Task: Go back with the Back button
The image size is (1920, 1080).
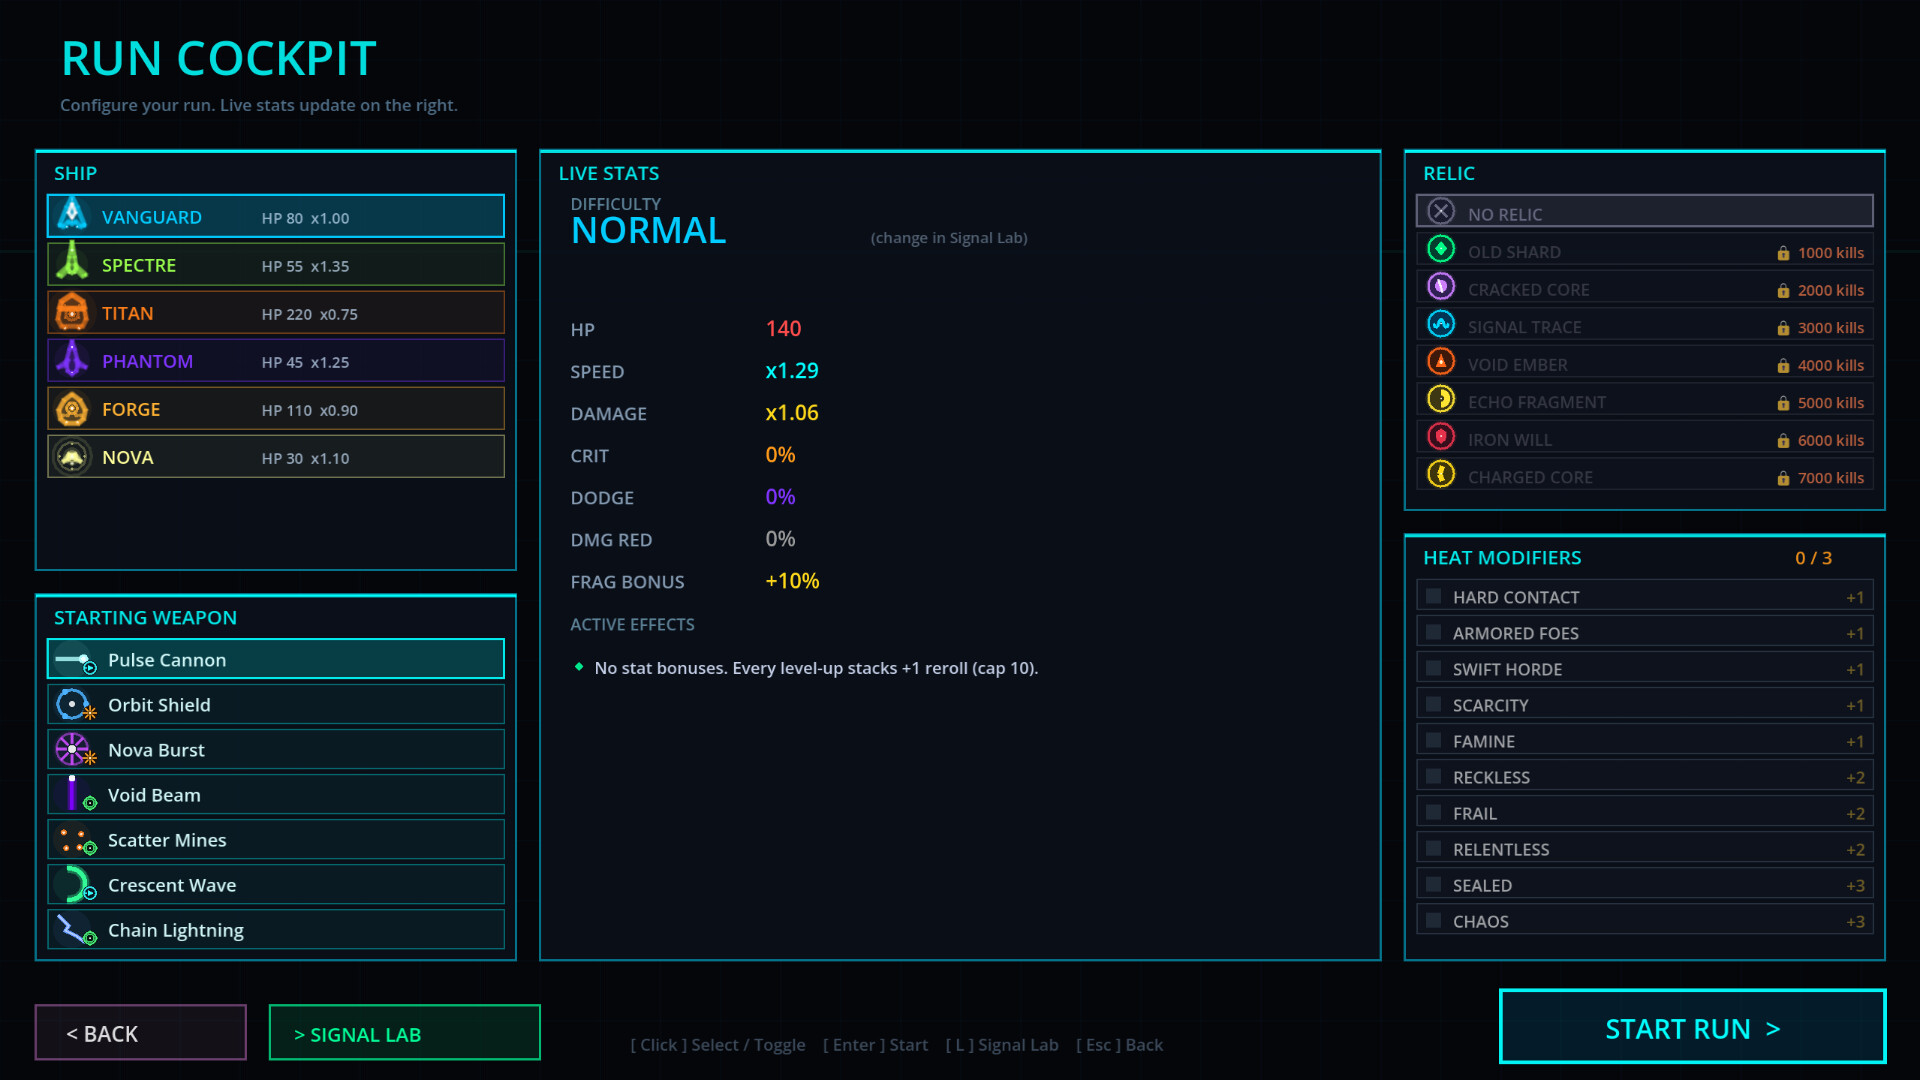Action: pyautogui.click(x=141, y=1033)
